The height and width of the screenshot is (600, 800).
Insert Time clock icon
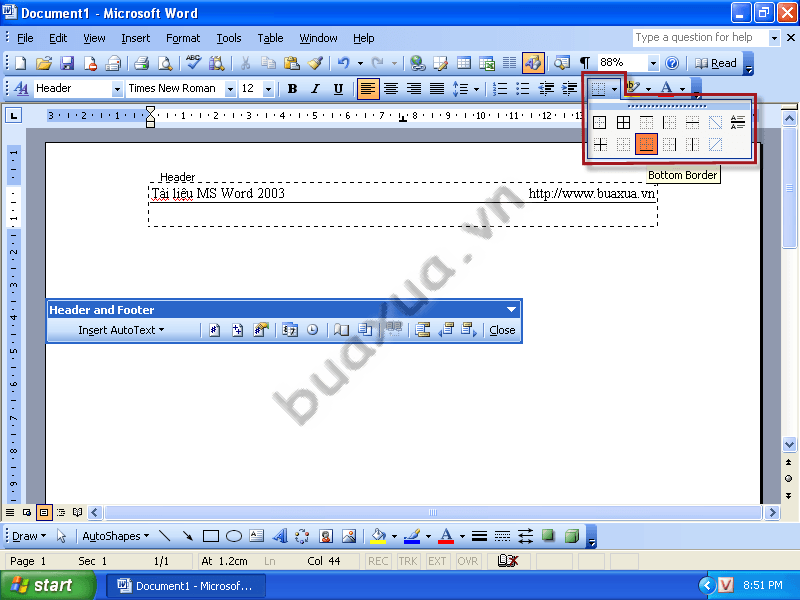point(313,330)
